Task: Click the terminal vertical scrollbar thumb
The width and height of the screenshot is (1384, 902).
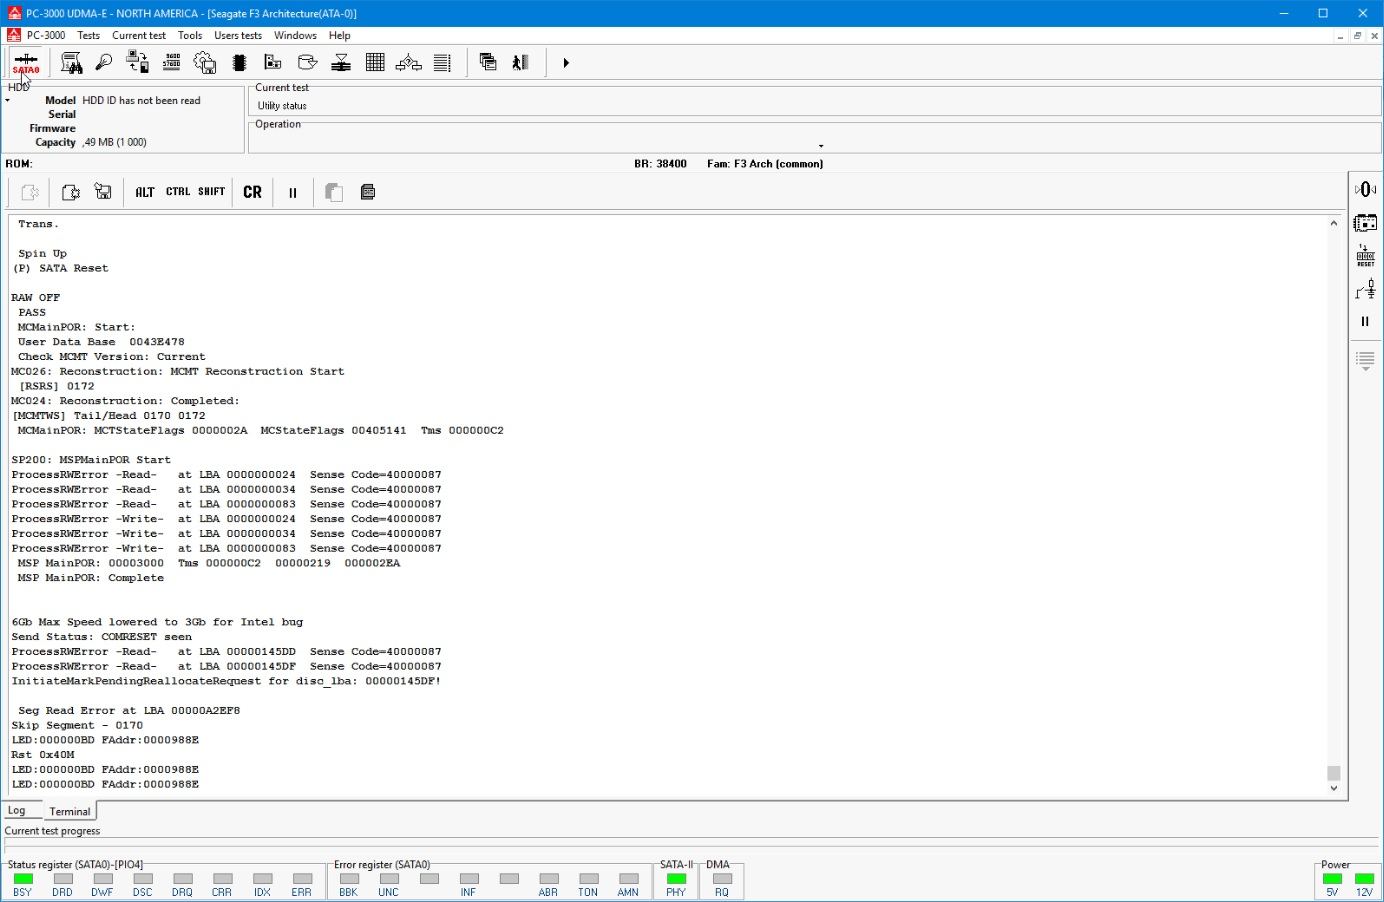Action: (1333, 772)
